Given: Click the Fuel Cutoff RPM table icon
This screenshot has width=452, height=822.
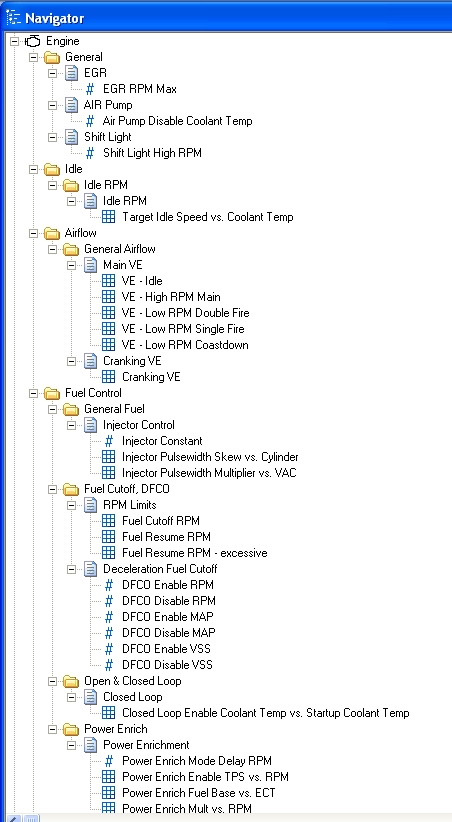Looking at the screenshot, I should (108, 521).
